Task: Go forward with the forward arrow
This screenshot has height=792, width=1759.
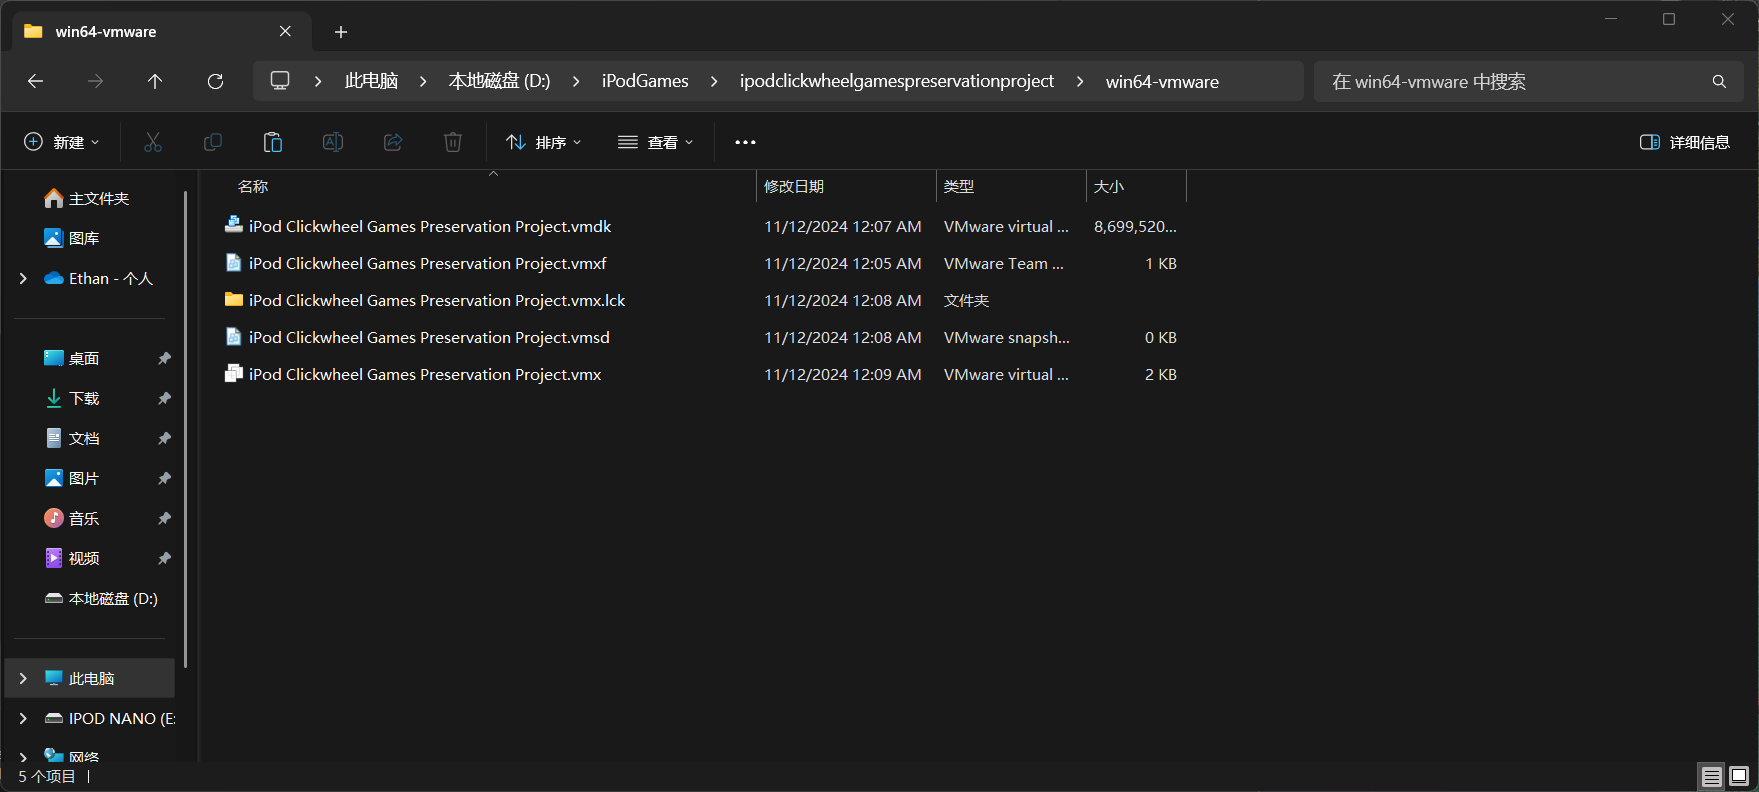Action: click(95, 81)
